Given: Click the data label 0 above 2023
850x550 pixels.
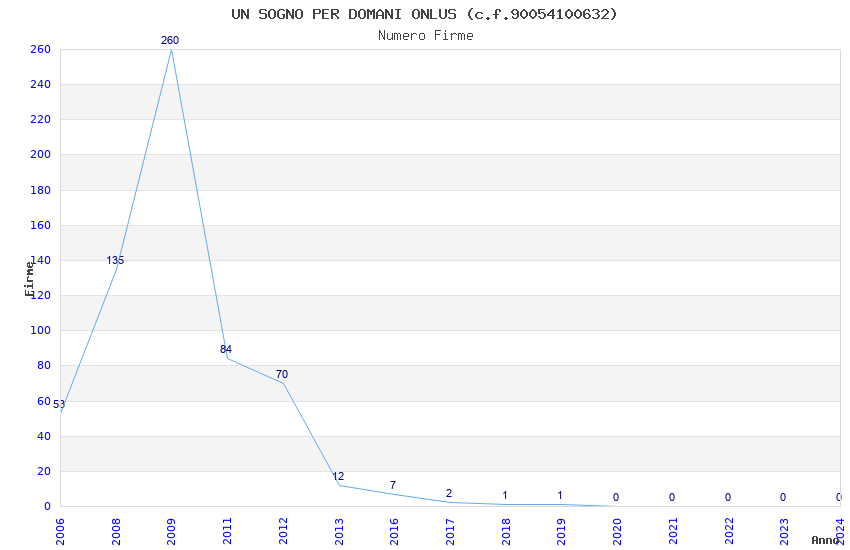Looking at the screenshot, I should coord(783,497).
